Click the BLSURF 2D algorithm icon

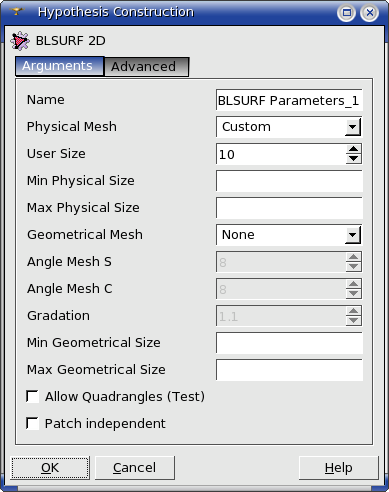tap(20, 41)
